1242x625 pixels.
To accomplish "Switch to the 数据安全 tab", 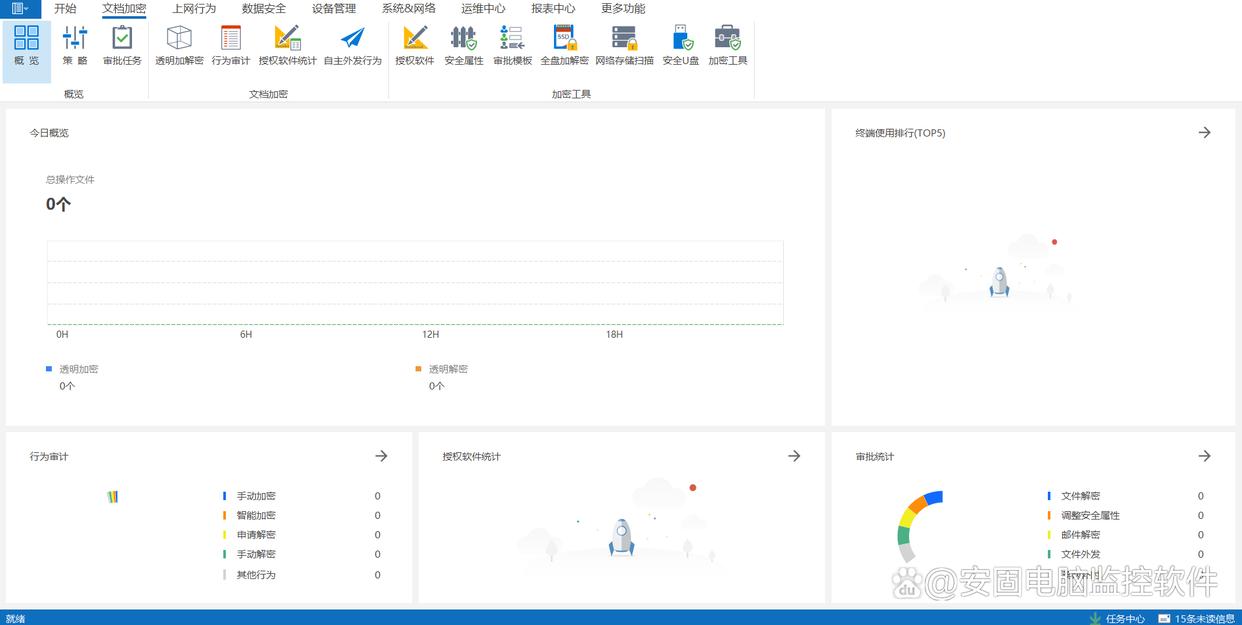I will point(264,8).
